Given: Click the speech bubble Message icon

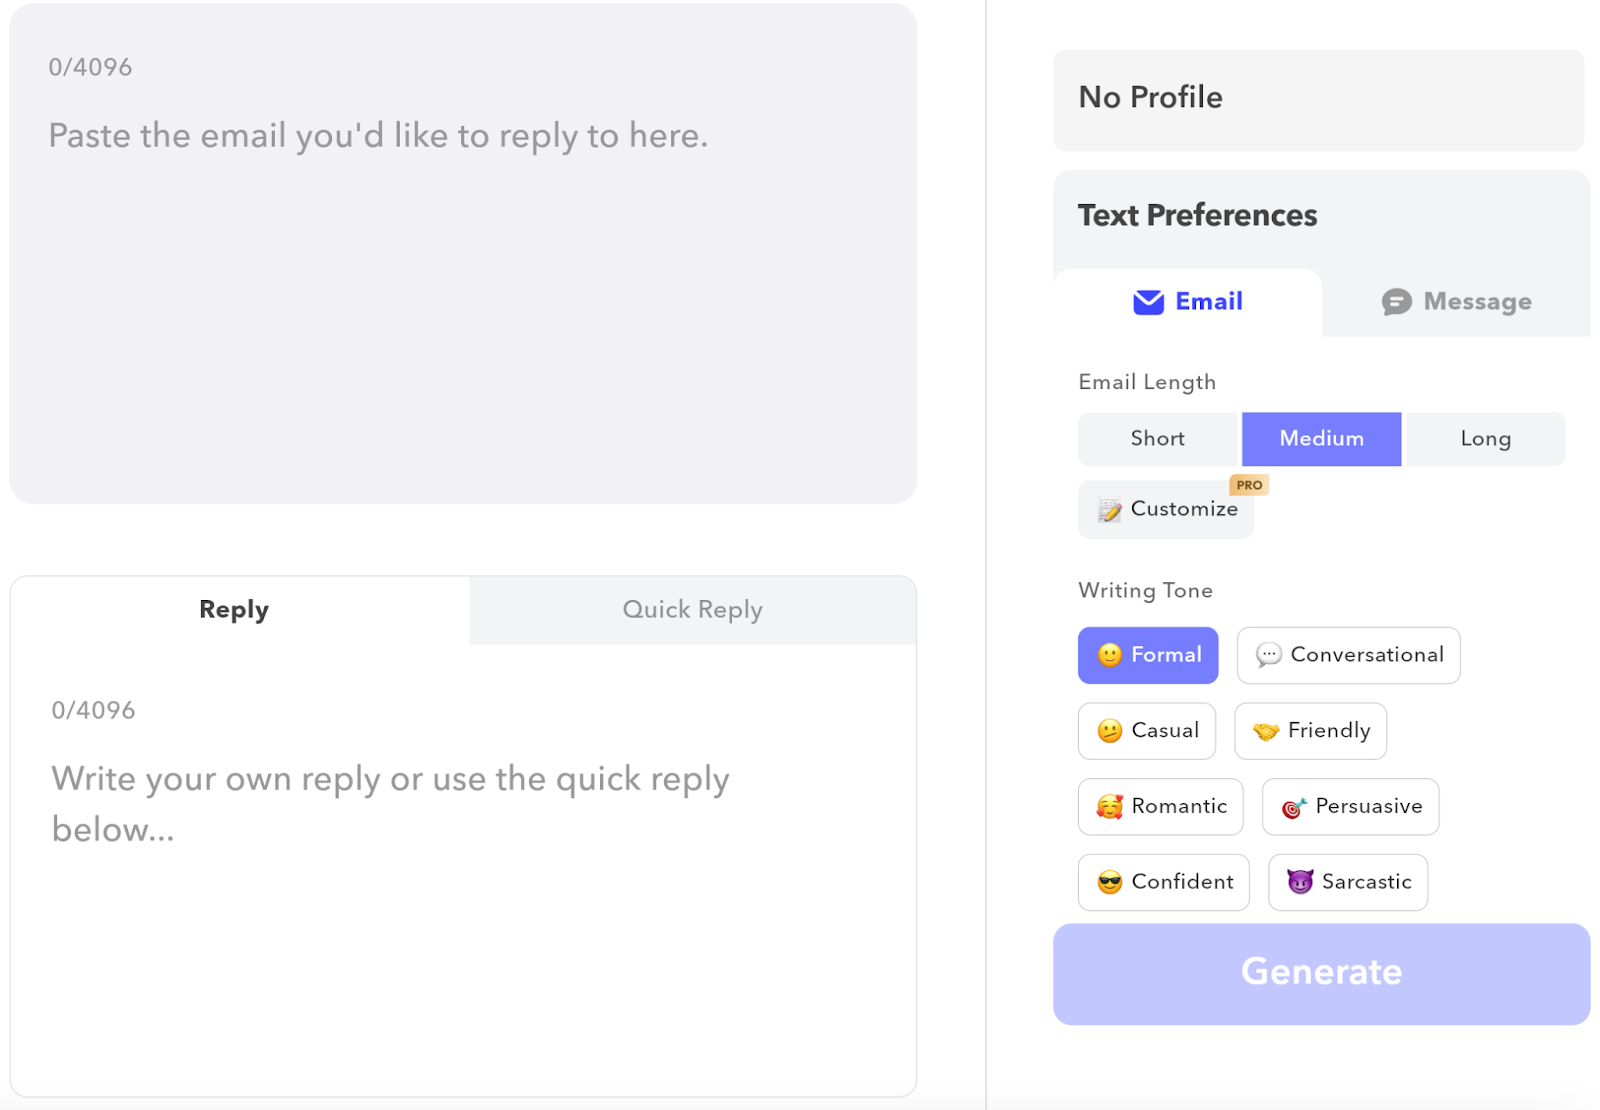Looking at the screenshot, I should click(1396, 302).
